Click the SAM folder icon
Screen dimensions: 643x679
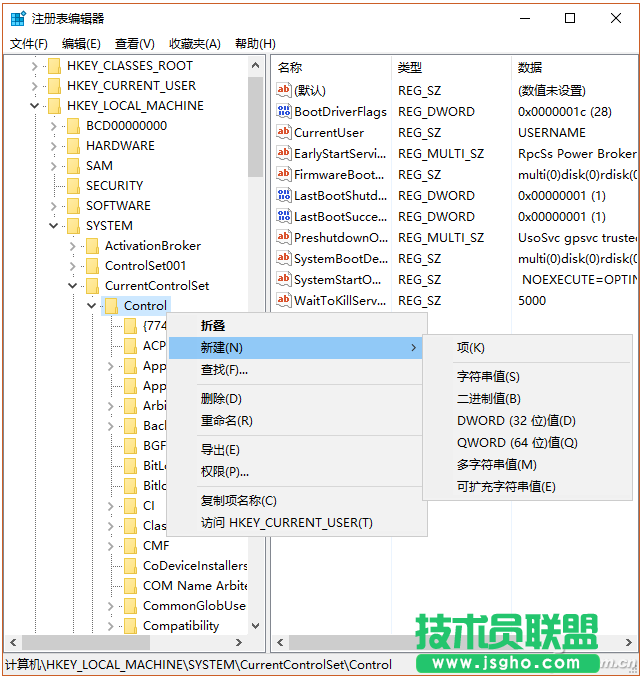pos(74,166)
